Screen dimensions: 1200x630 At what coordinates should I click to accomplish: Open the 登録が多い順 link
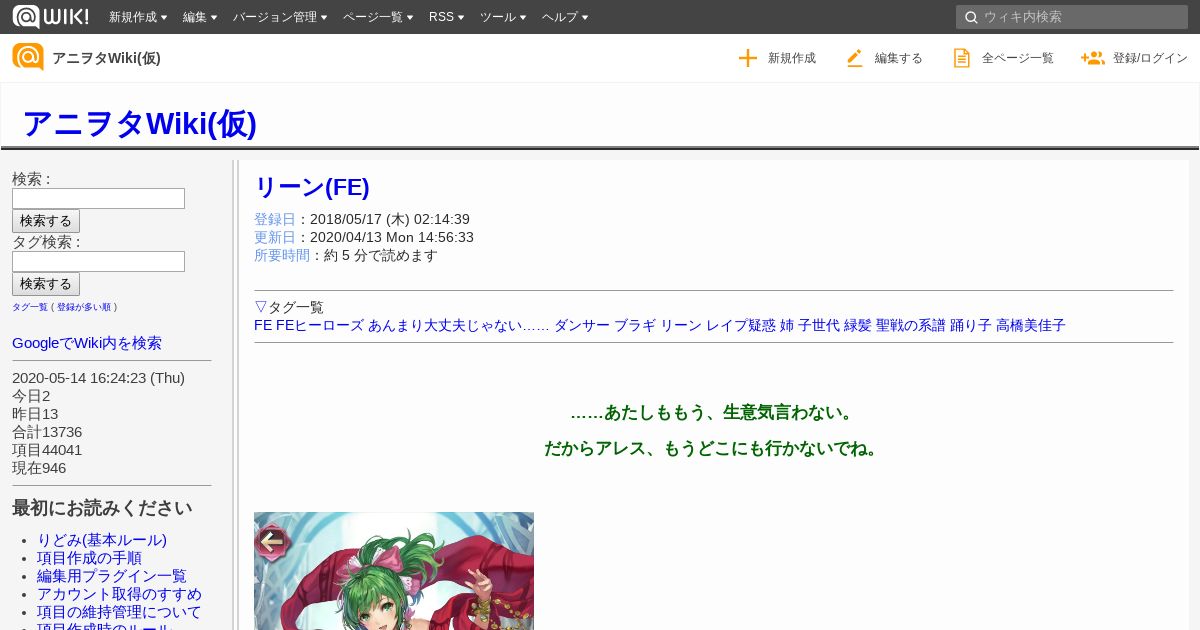click(x=84, y=307)
